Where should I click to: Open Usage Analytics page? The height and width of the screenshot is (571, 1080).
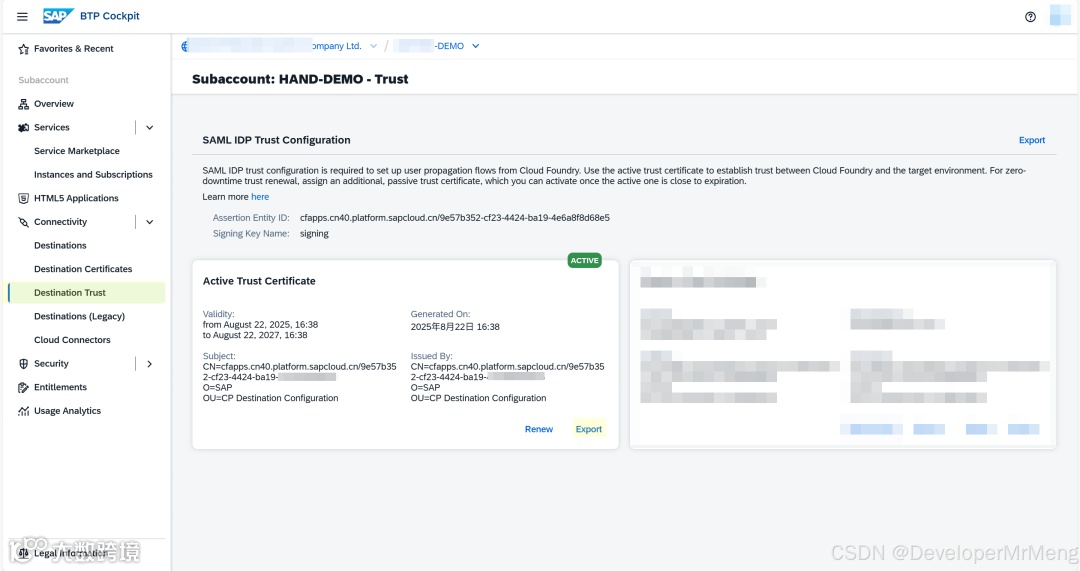pos(67,411)
